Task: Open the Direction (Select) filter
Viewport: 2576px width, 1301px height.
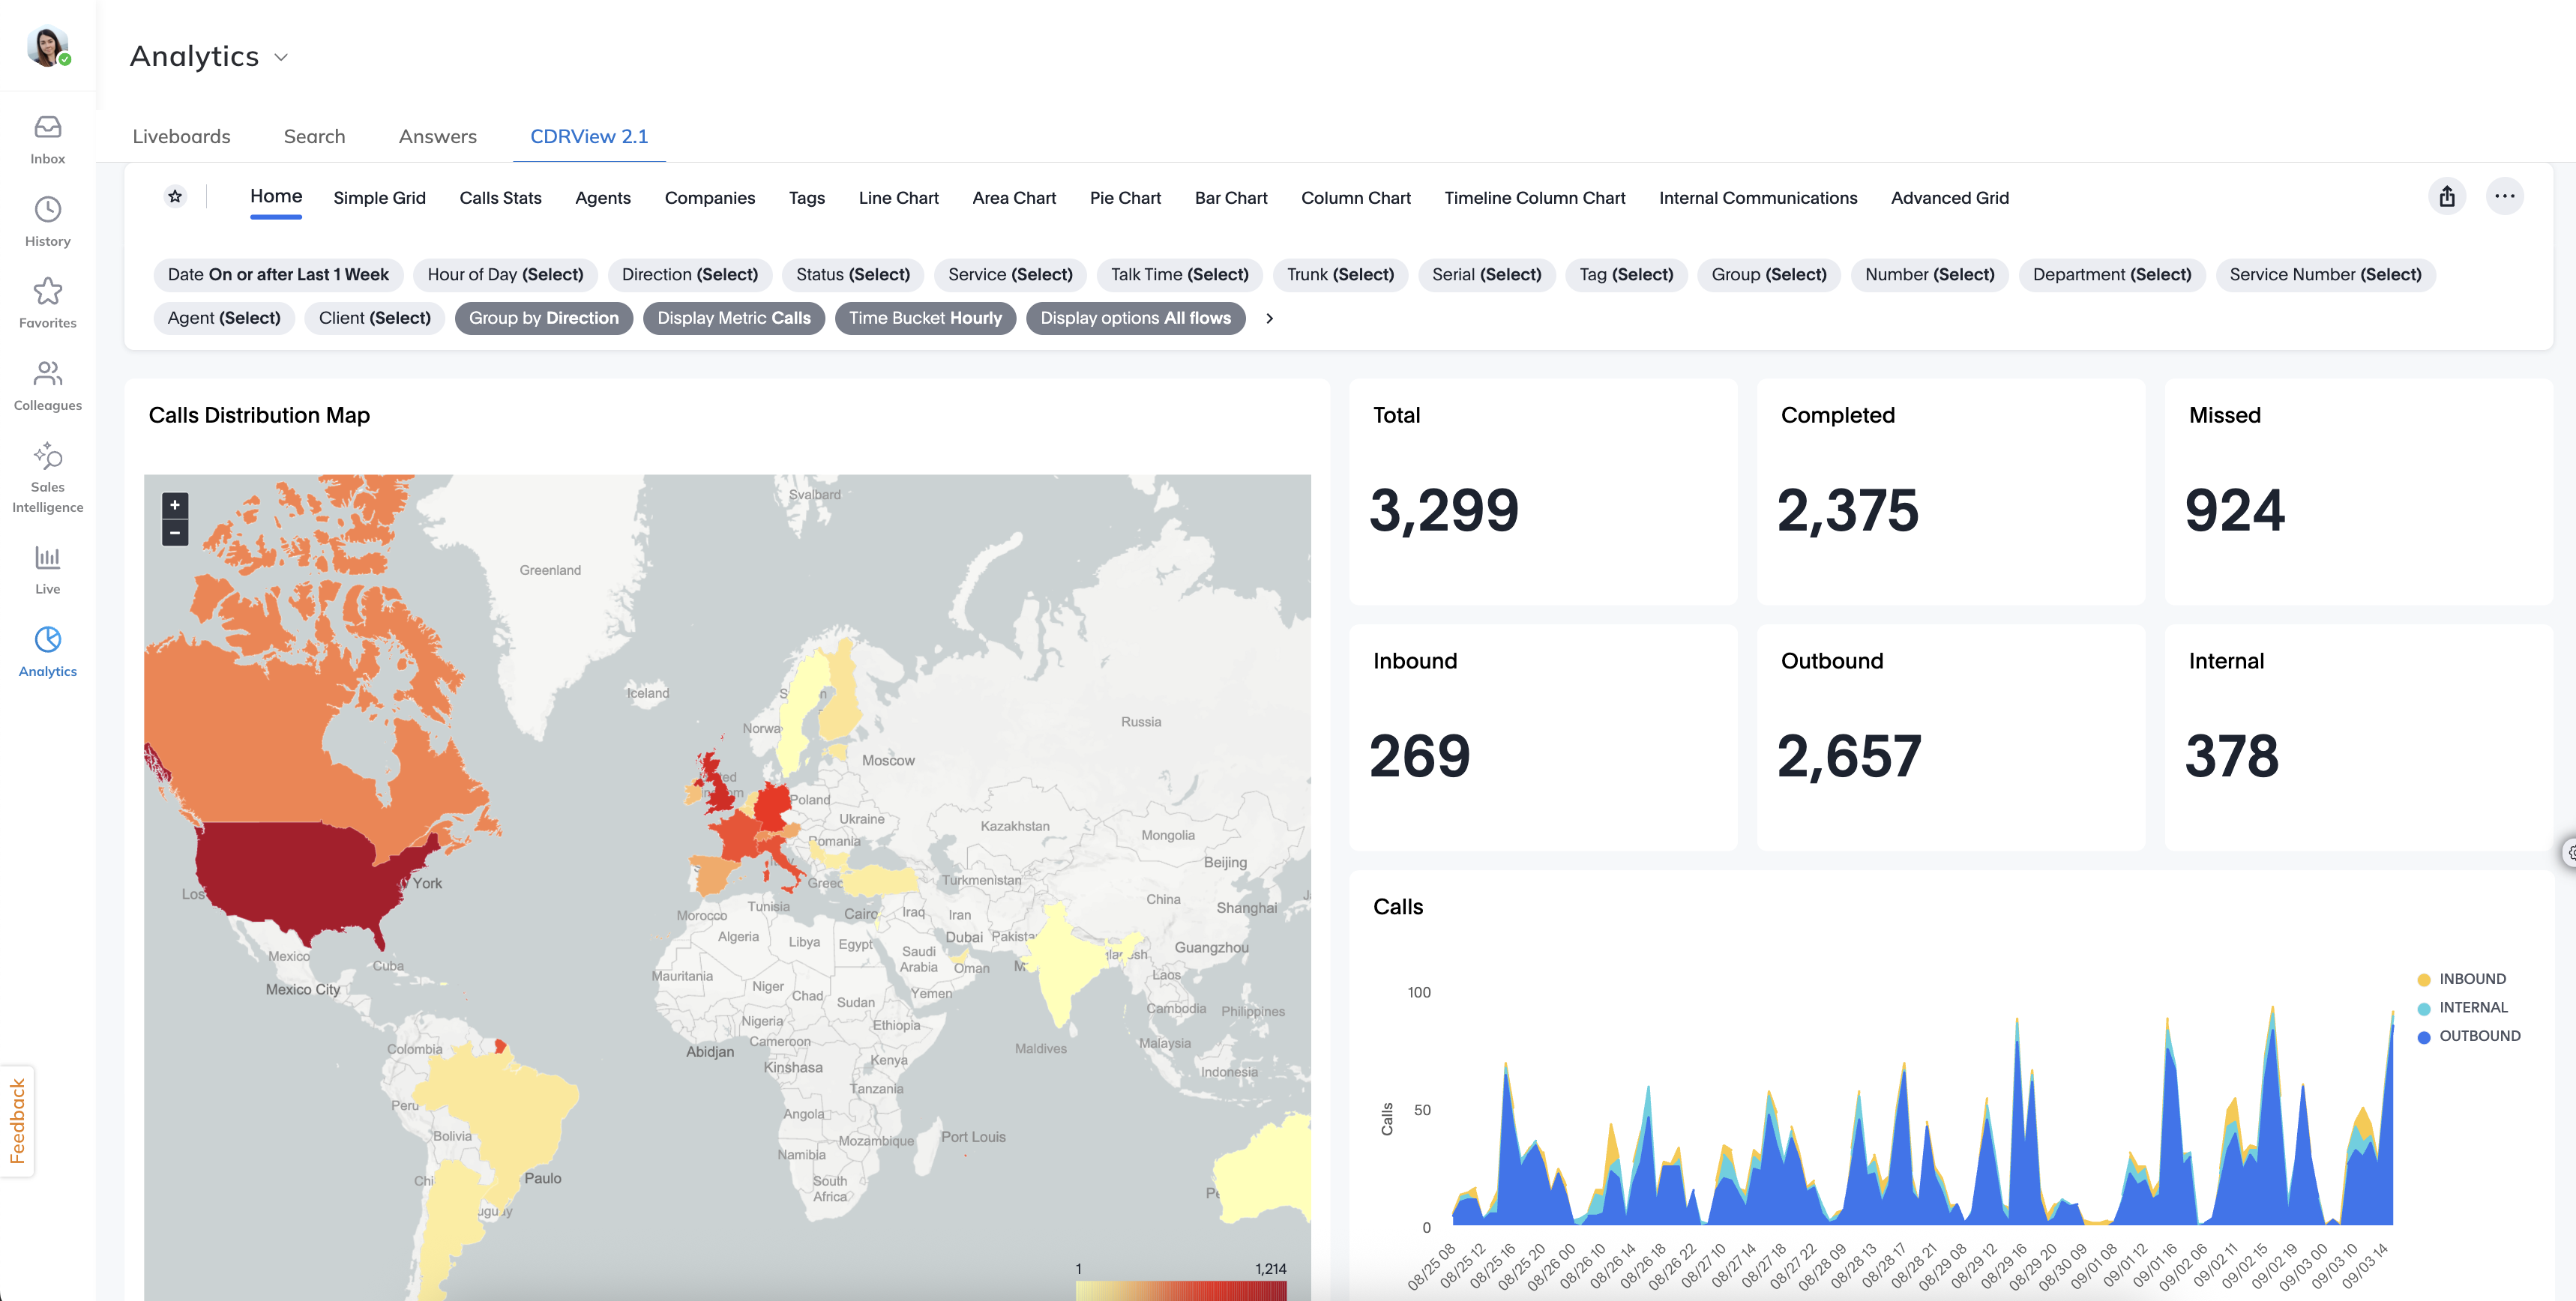Action: [x=690, y=274]
